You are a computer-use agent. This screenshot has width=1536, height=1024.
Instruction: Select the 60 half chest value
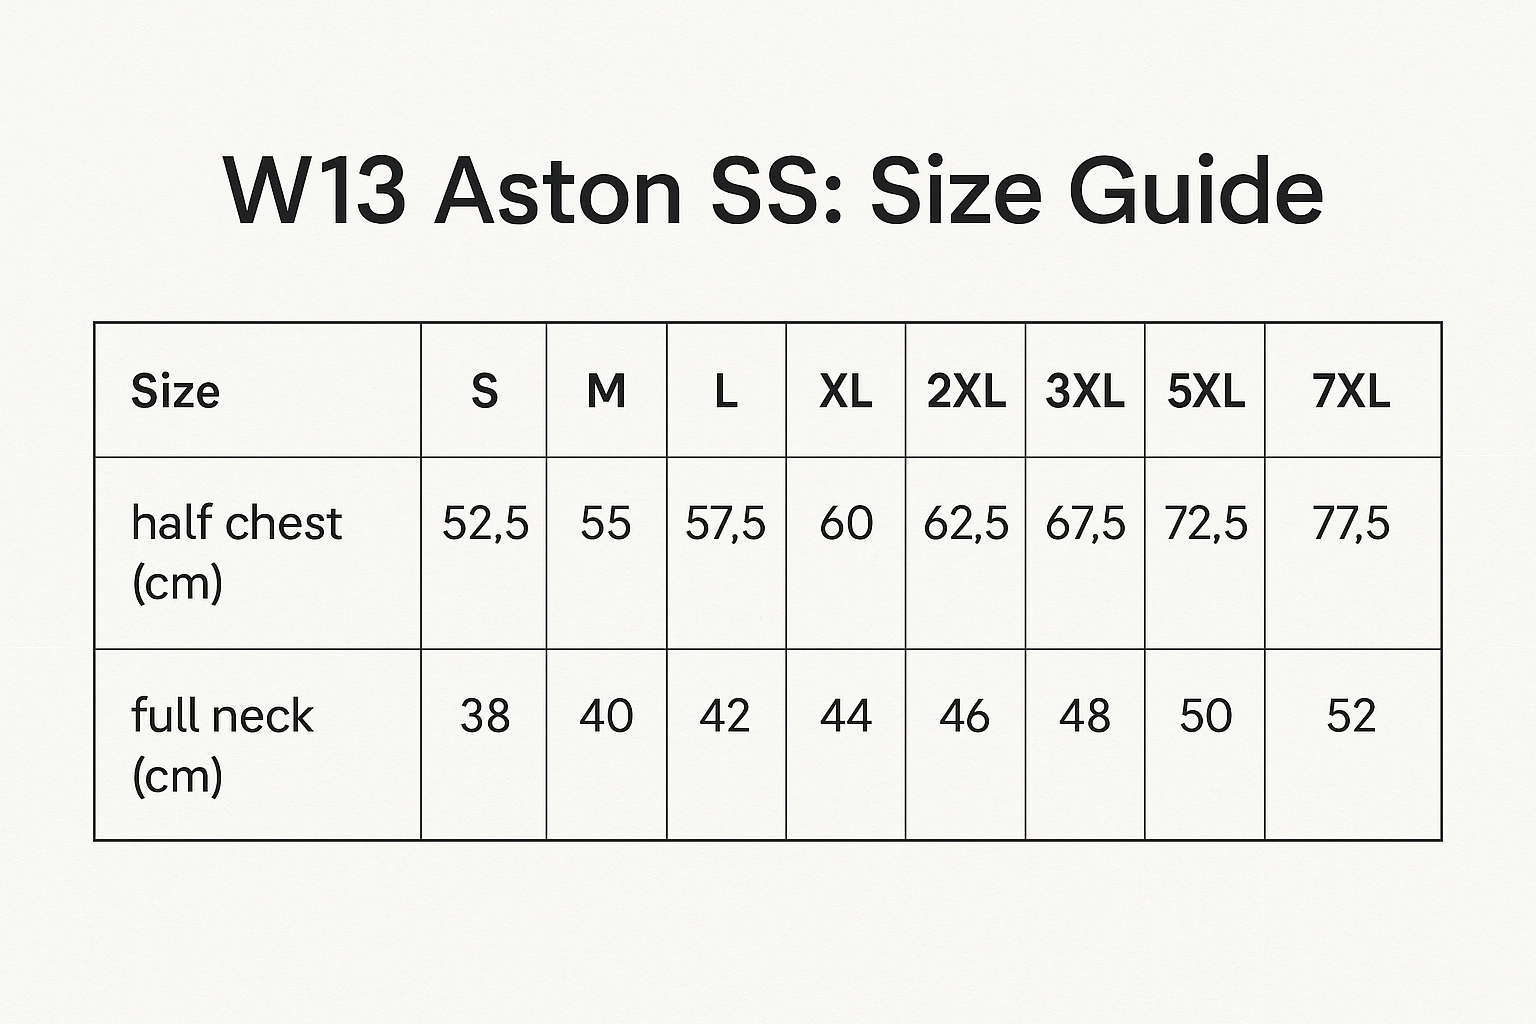tap(846, 524)
